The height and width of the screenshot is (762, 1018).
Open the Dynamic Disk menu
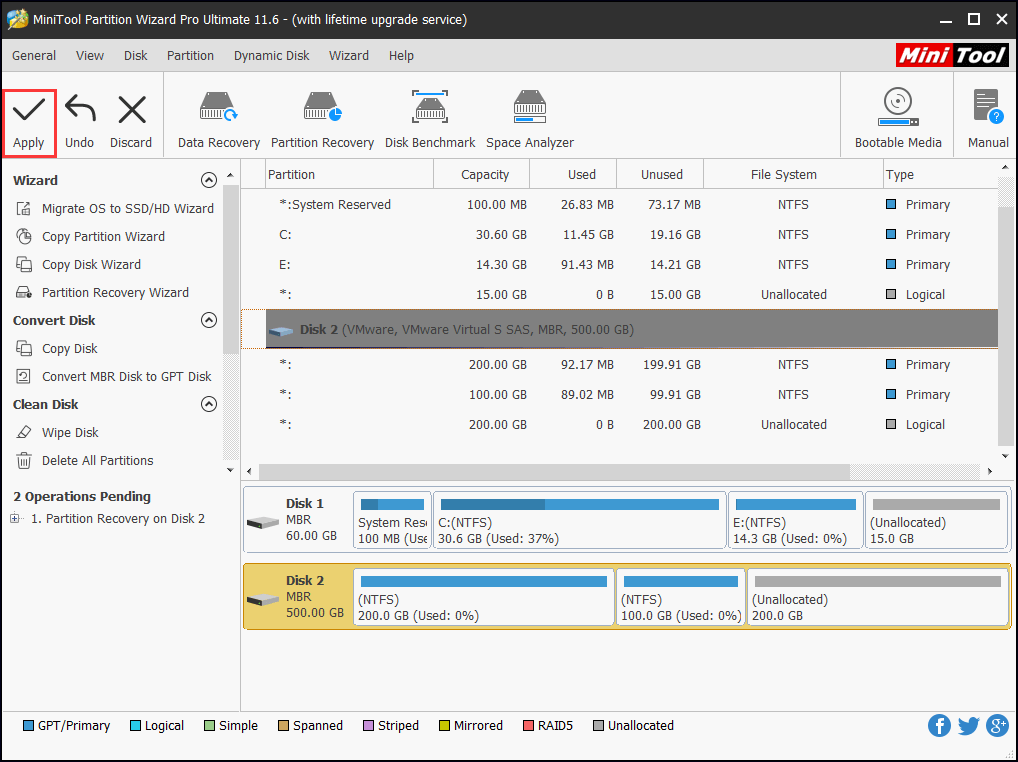click(271, 56)
